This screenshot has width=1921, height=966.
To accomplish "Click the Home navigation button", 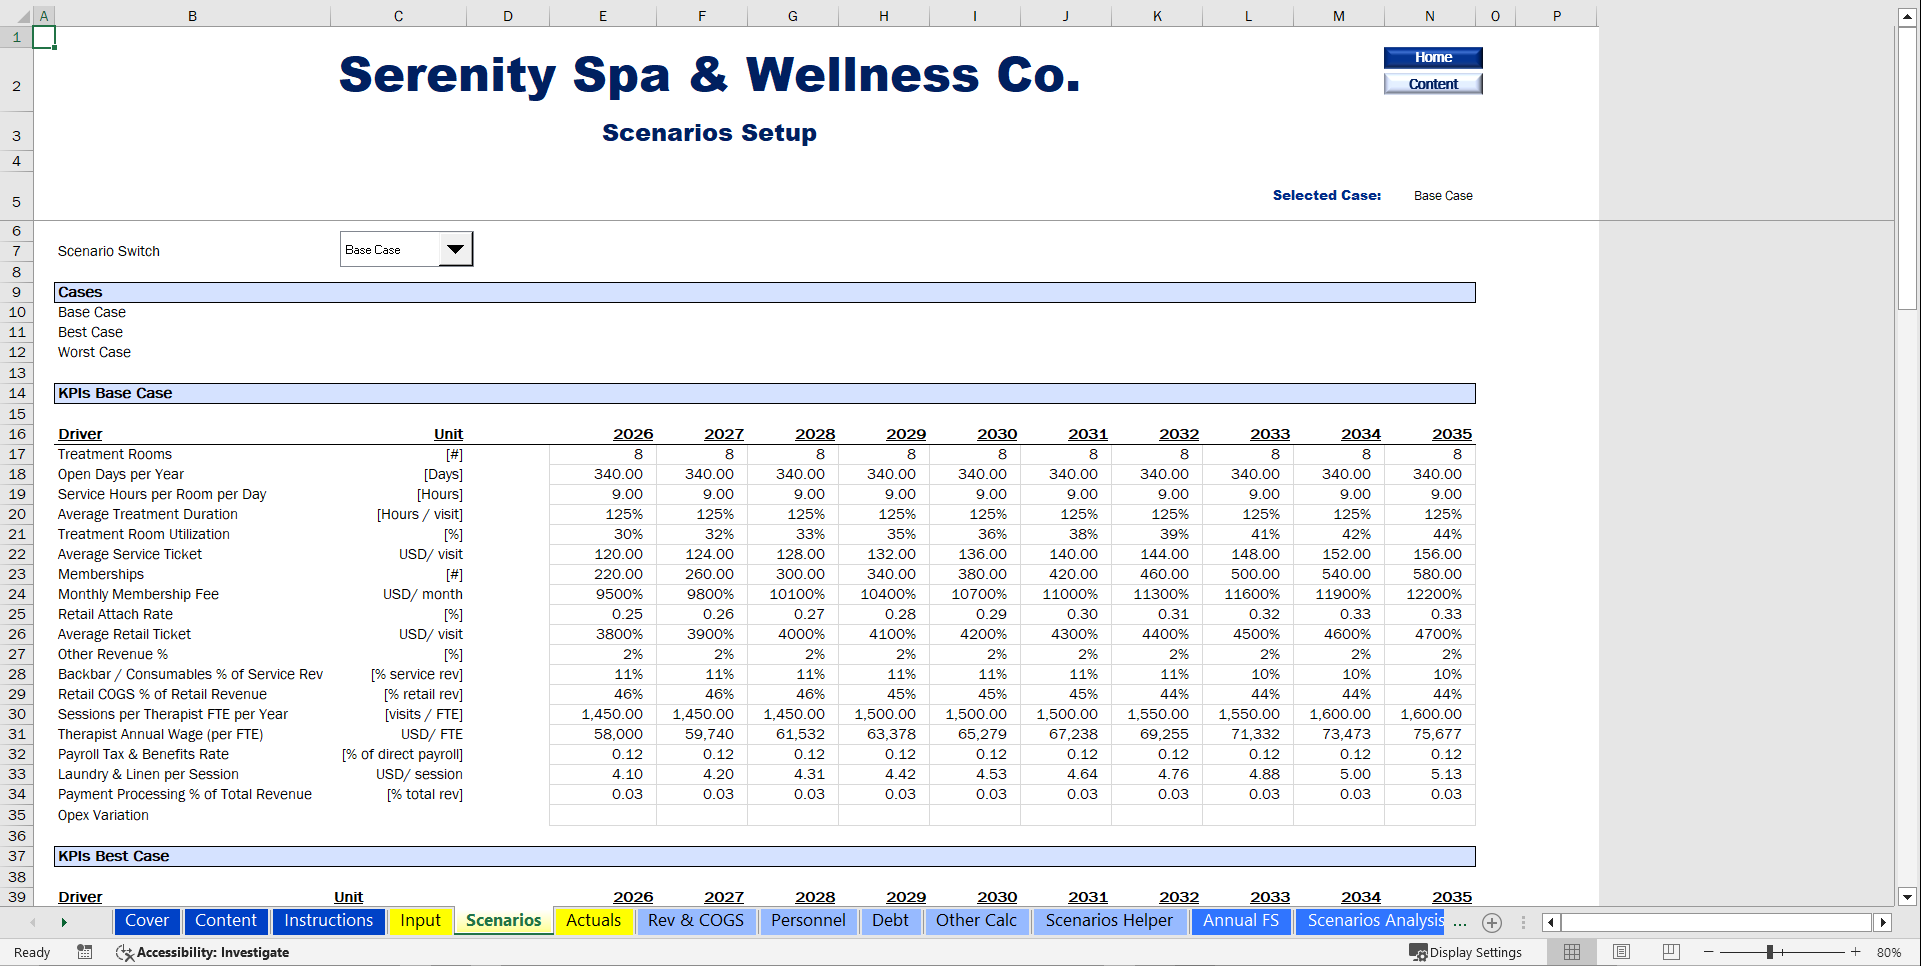I will pyautogui.click(x=1432, y=57).
